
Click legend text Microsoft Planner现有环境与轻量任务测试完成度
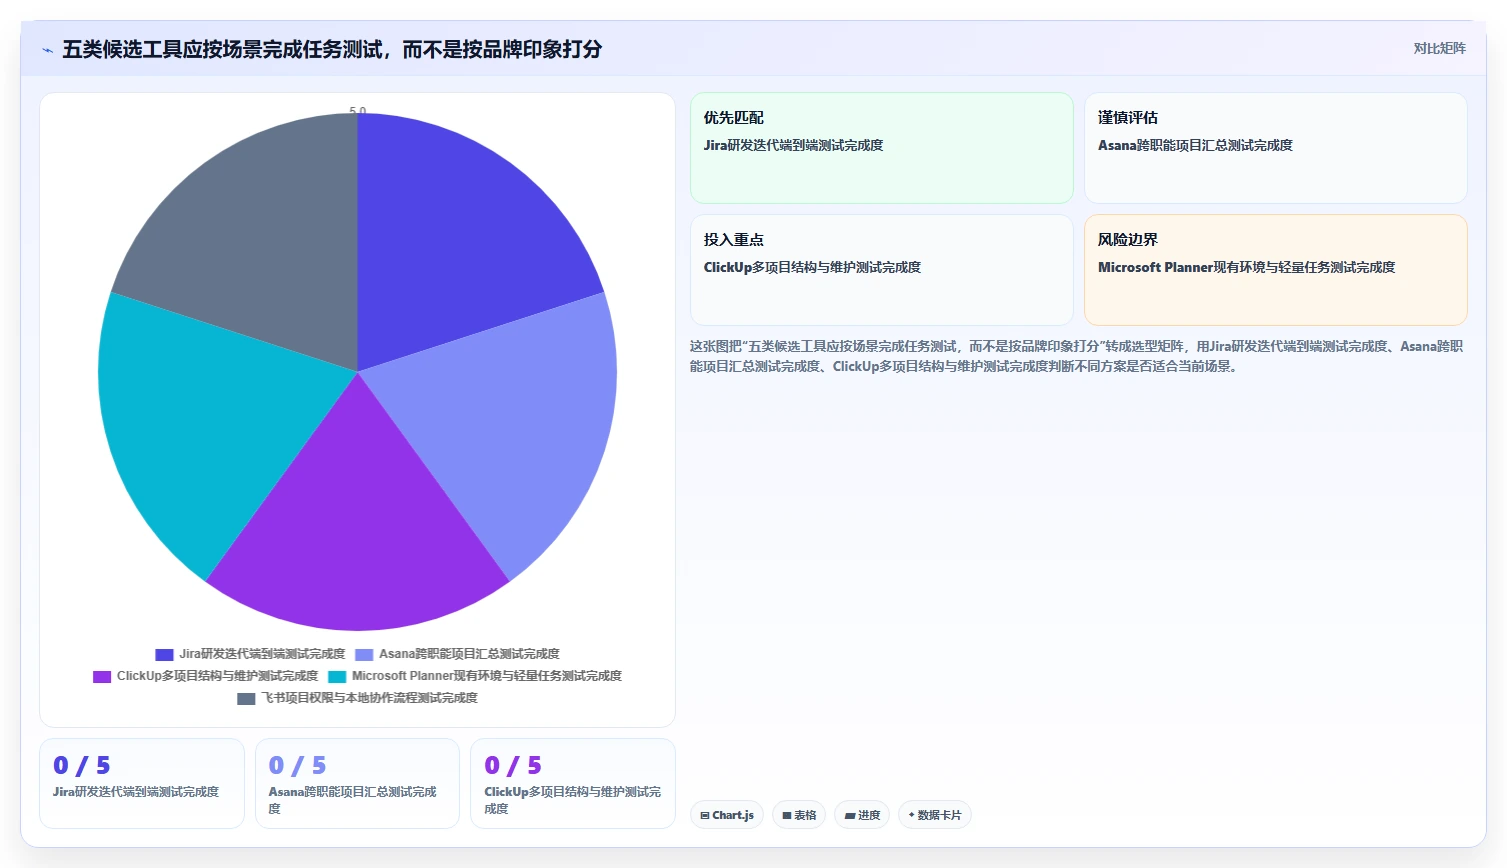coord(487,676)
